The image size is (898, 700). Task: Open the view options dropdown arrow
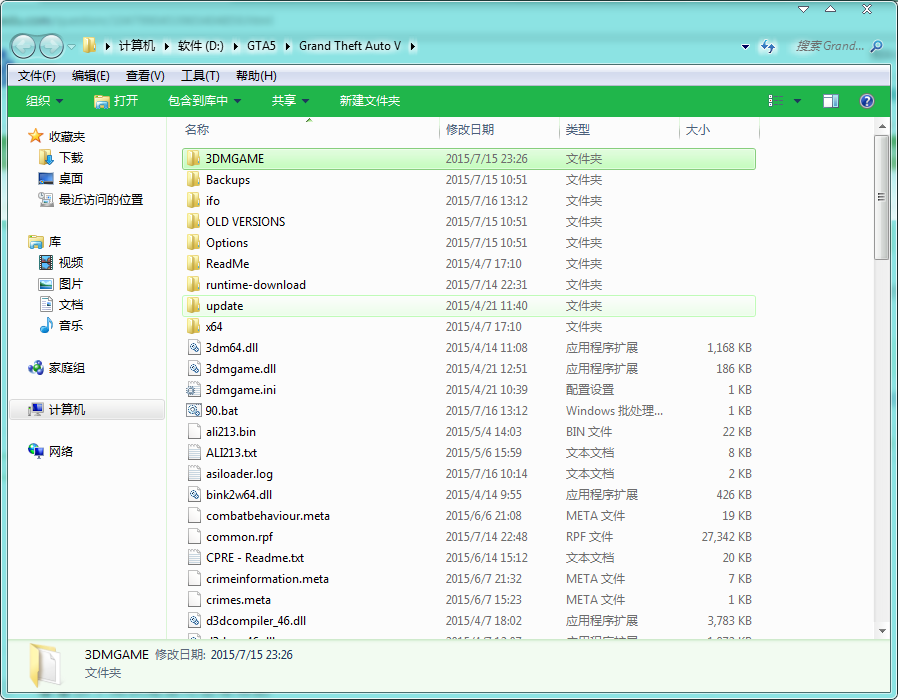[797, 101]
